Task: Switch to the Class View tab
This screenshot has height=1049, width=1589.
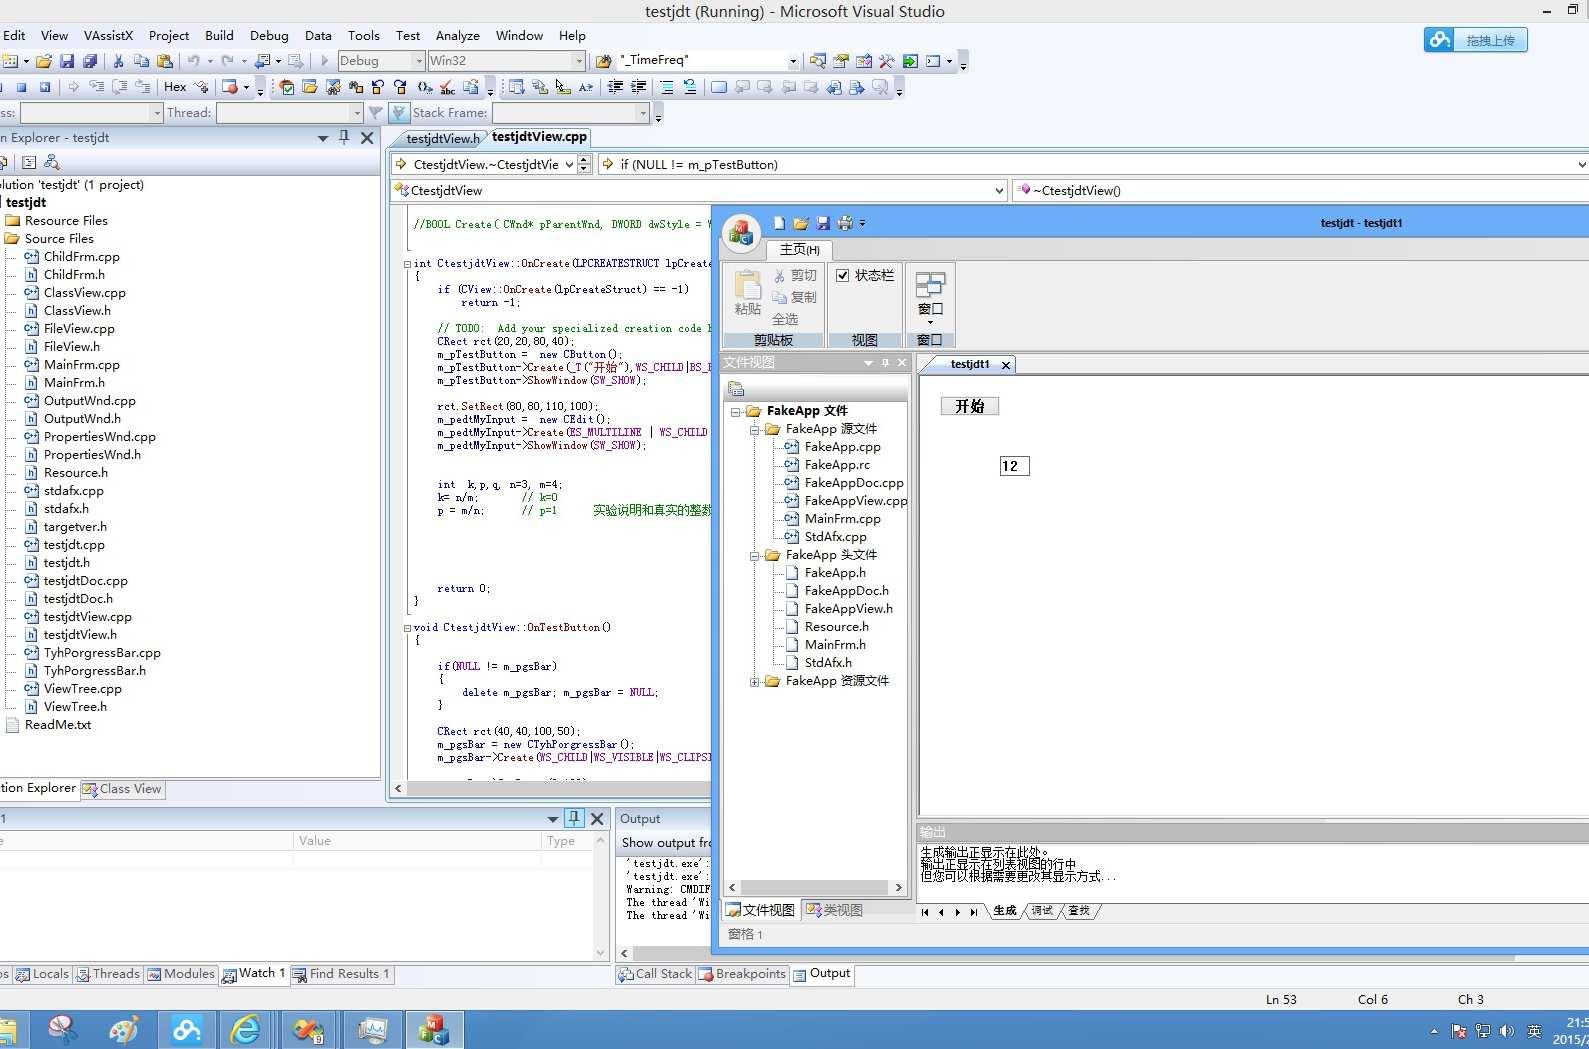Action: click(x=123, y=789)
